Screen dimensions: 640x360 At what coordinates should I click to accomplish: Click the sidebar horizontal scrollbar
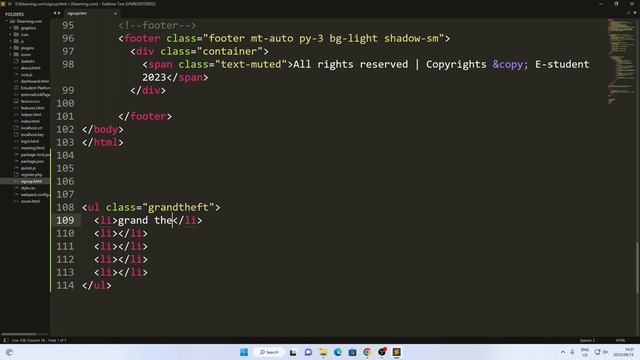18,334
